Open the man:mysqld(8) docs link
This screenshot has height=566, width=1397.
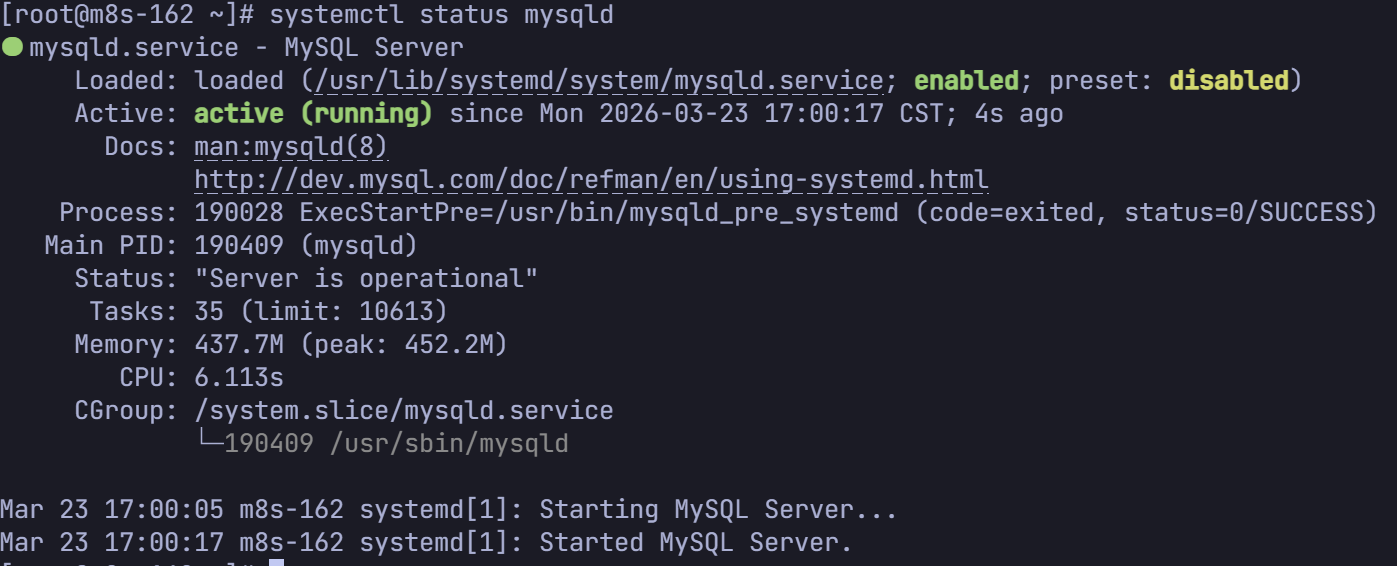[290, 147]
